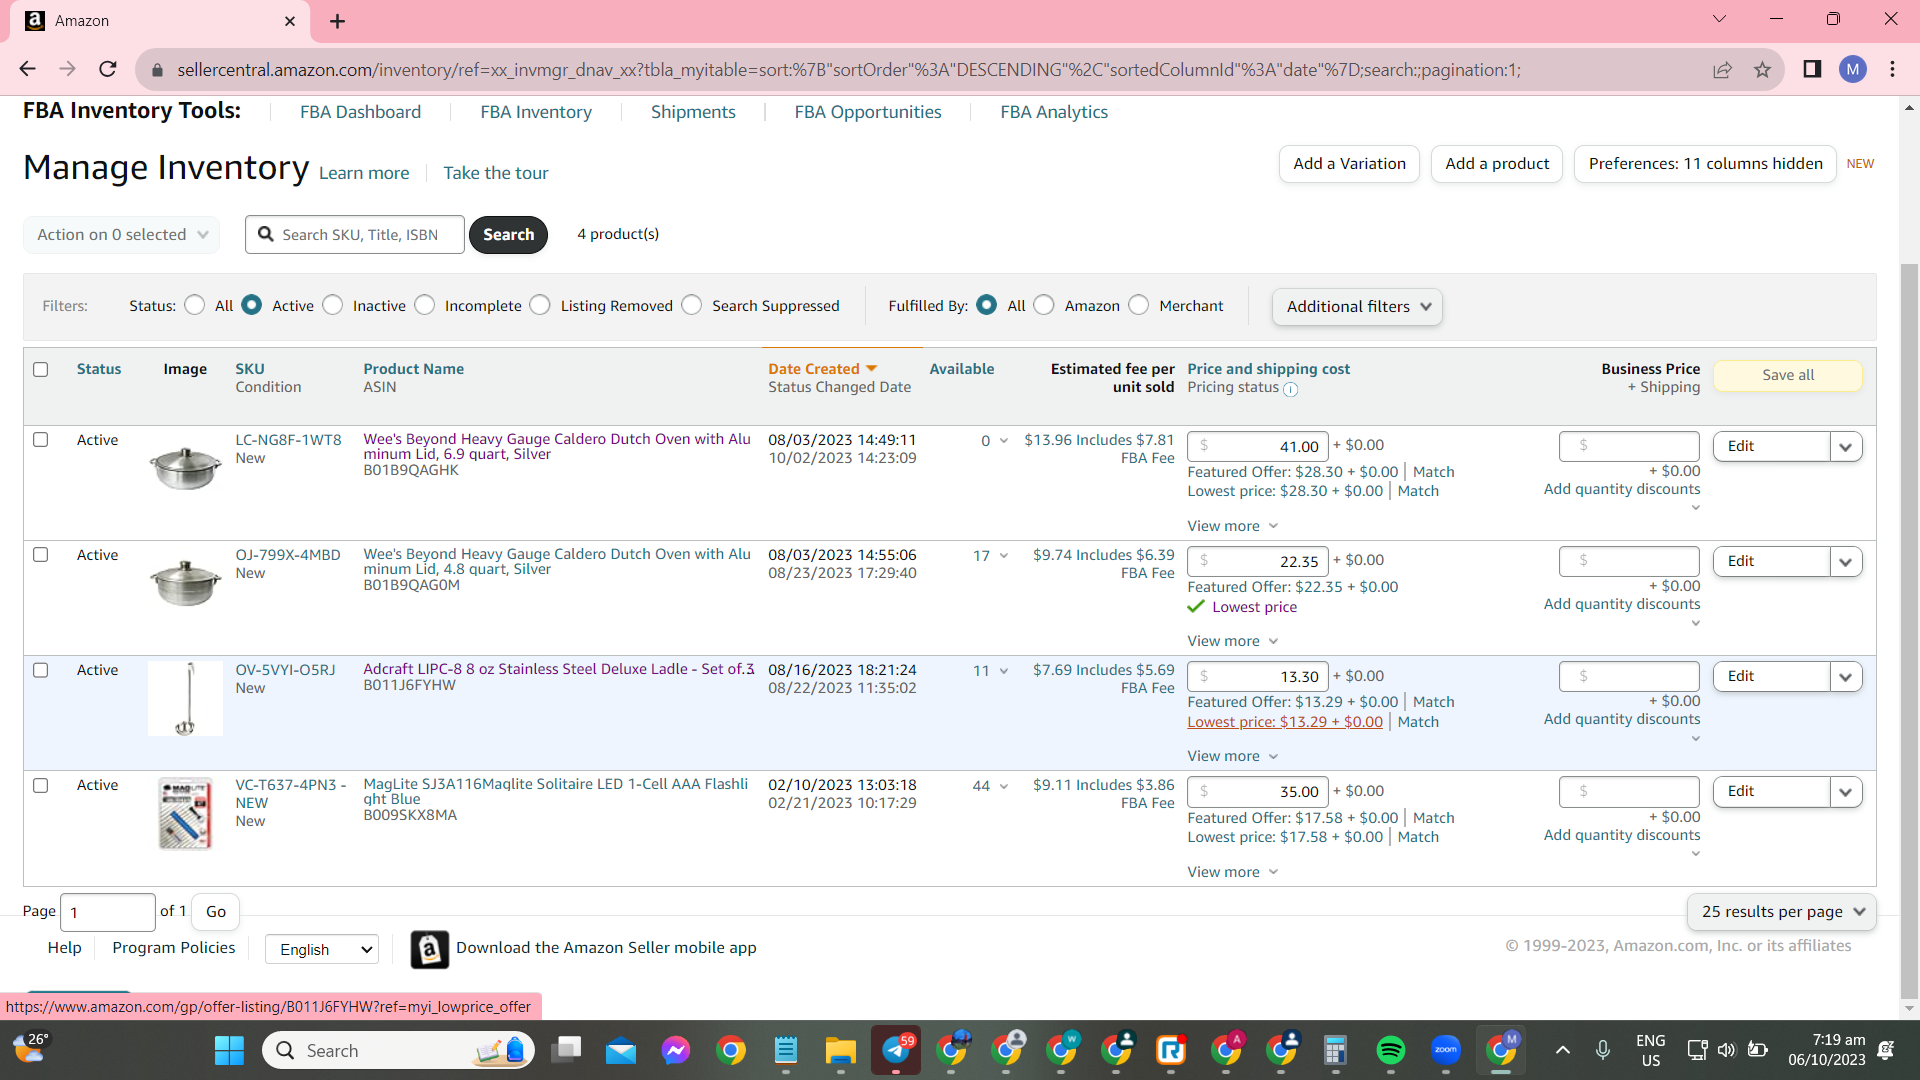Open Messenger from the taskbar
Viewport: 1920px width, 1080px height.
(675, 1050)
